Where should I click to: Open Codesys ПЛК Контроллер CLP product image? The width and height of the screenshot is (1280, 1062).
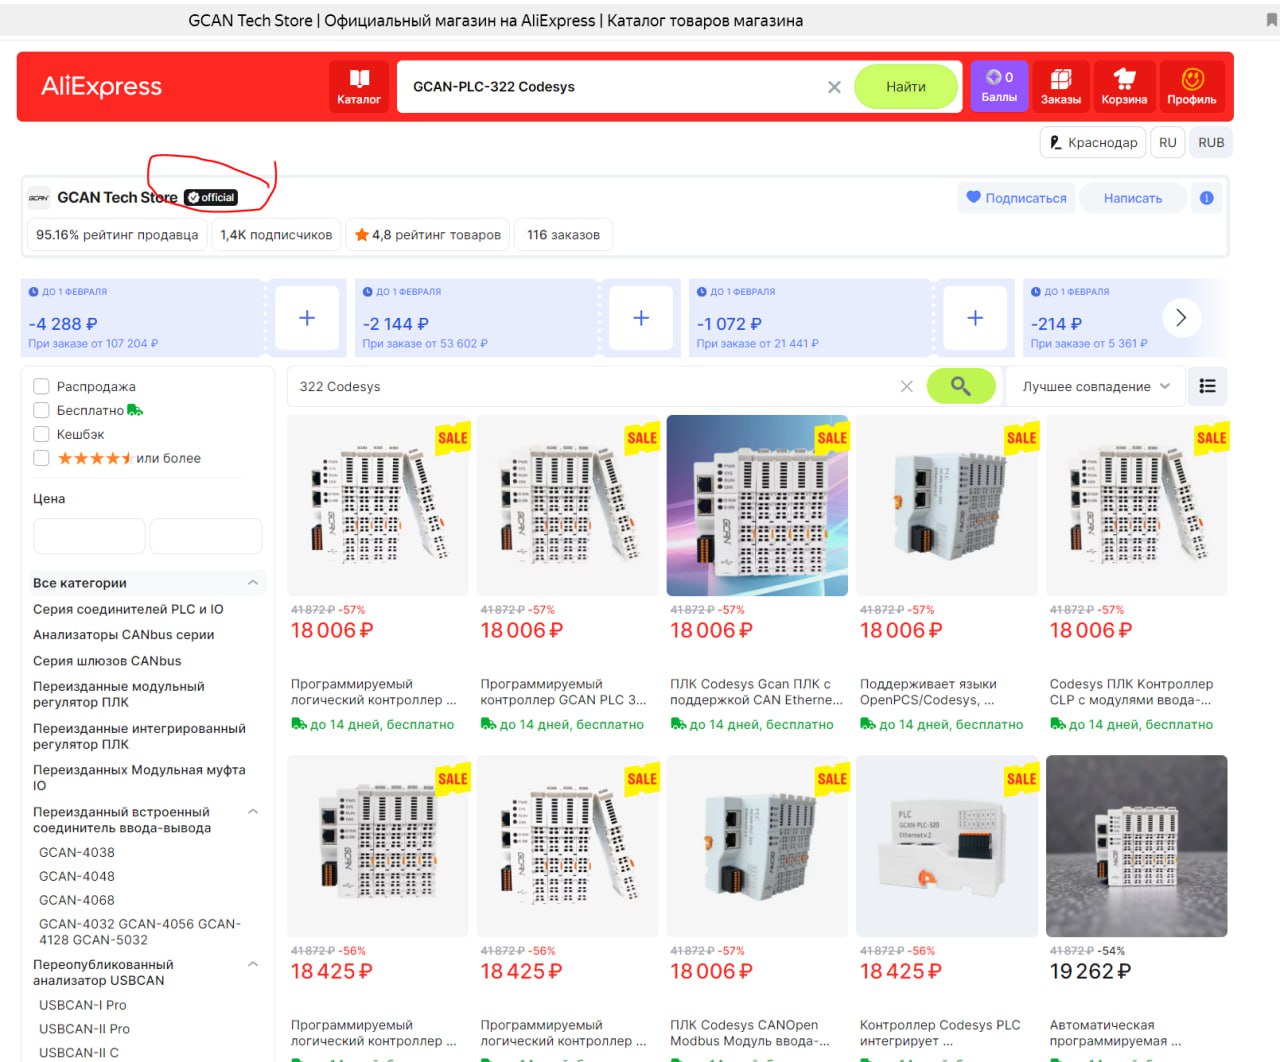1137,506
